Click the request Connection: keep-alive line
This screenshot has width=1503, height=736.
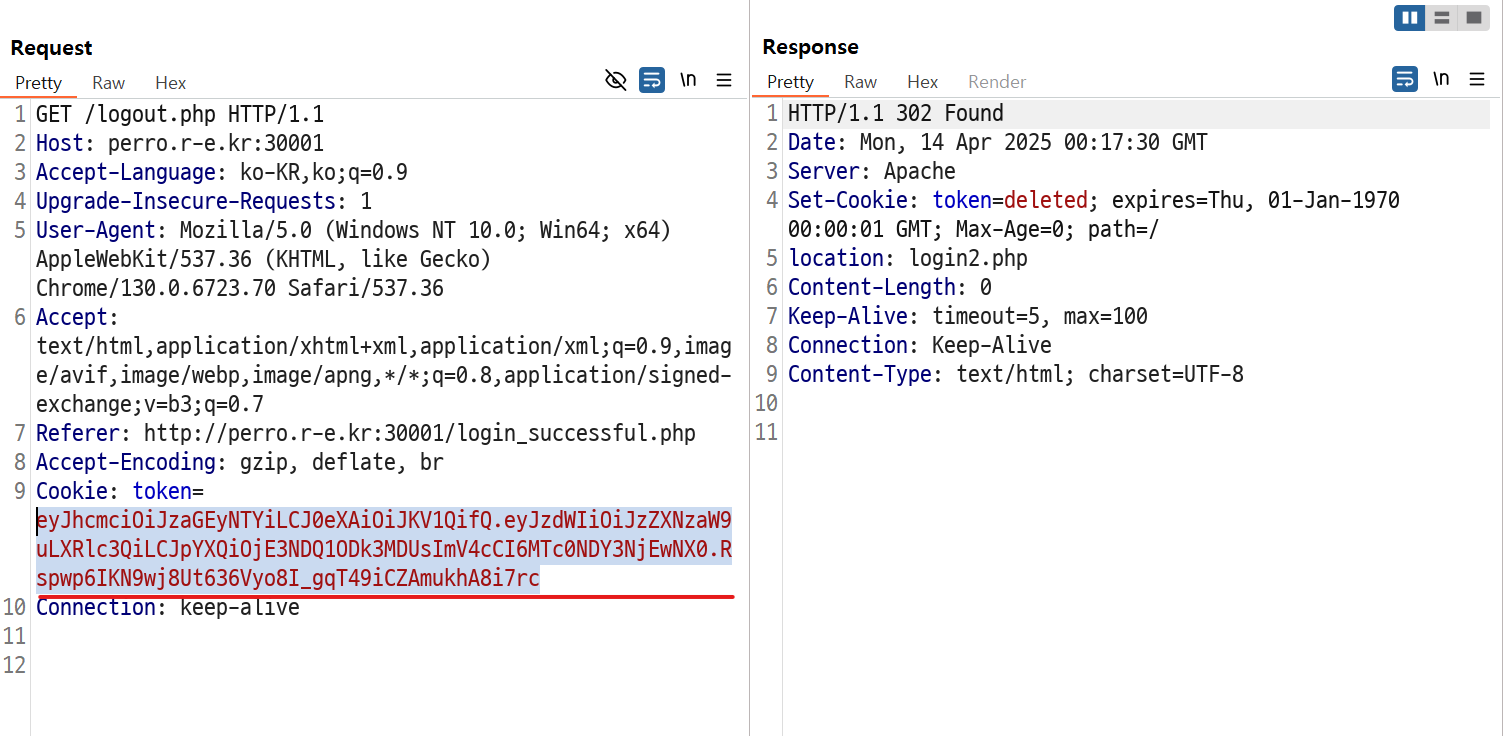click(x=168, y=608)
